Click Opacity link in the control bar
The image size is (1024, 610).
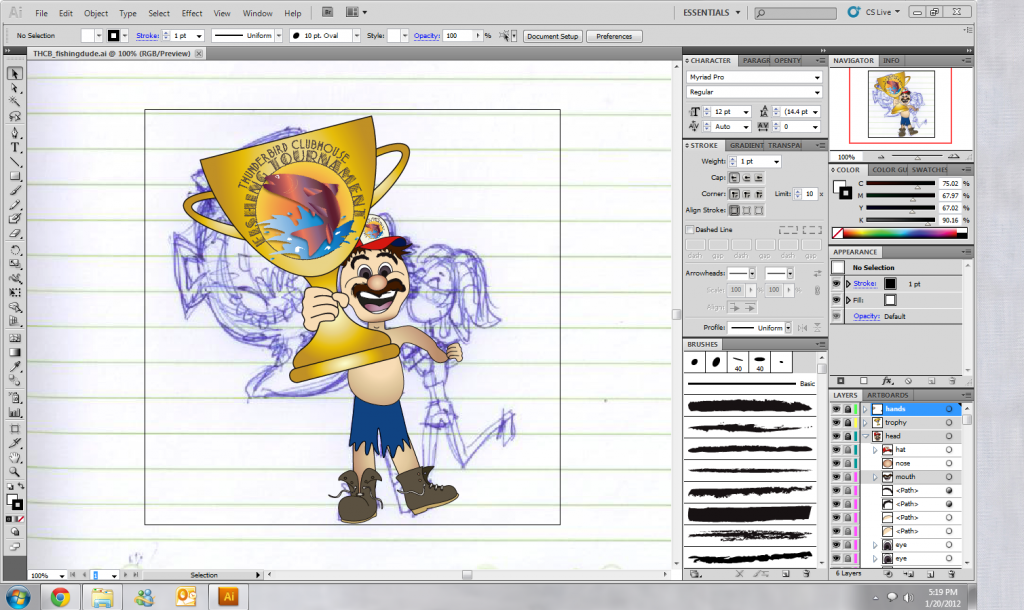coord(426,36)
